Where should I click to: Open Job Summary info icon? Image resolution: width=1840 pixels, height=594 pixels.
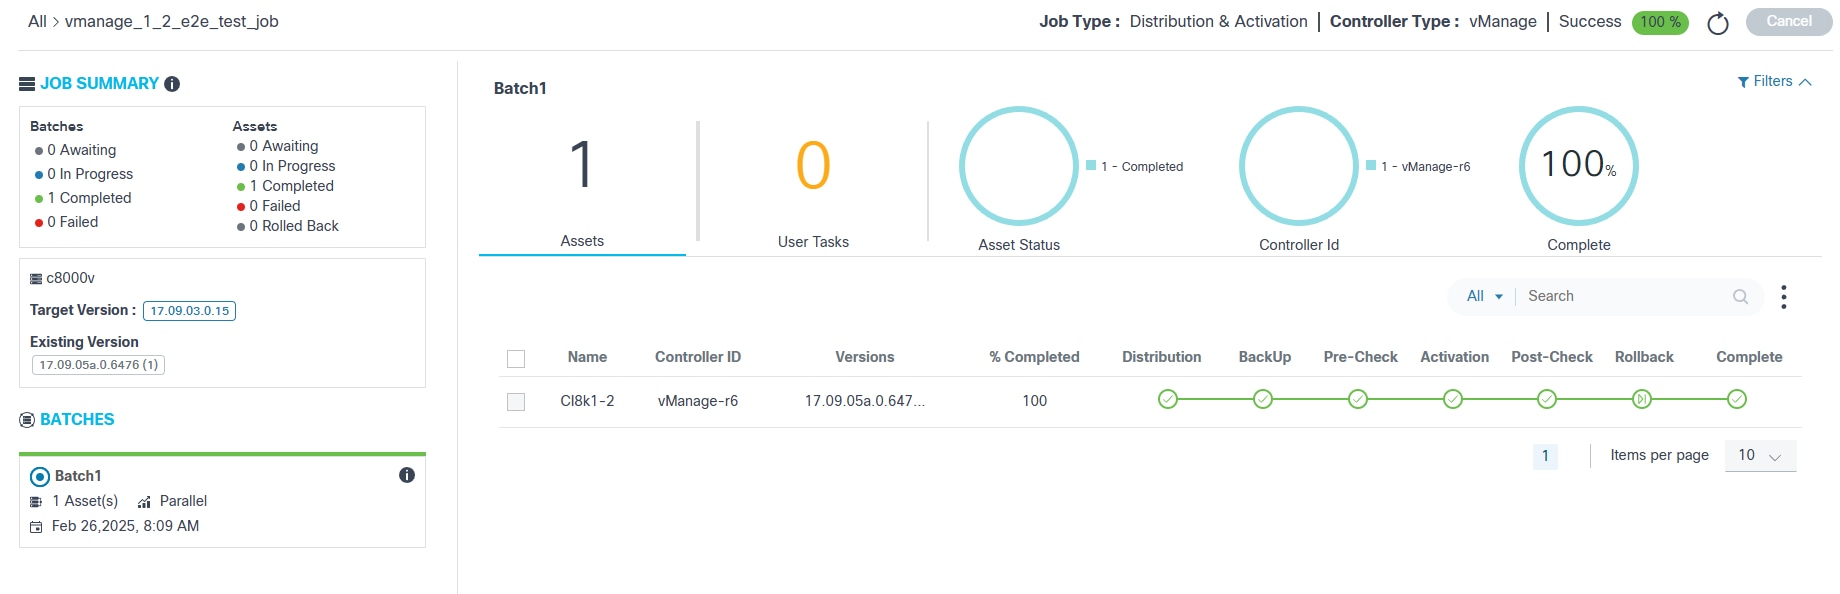[x=172, y=84]
